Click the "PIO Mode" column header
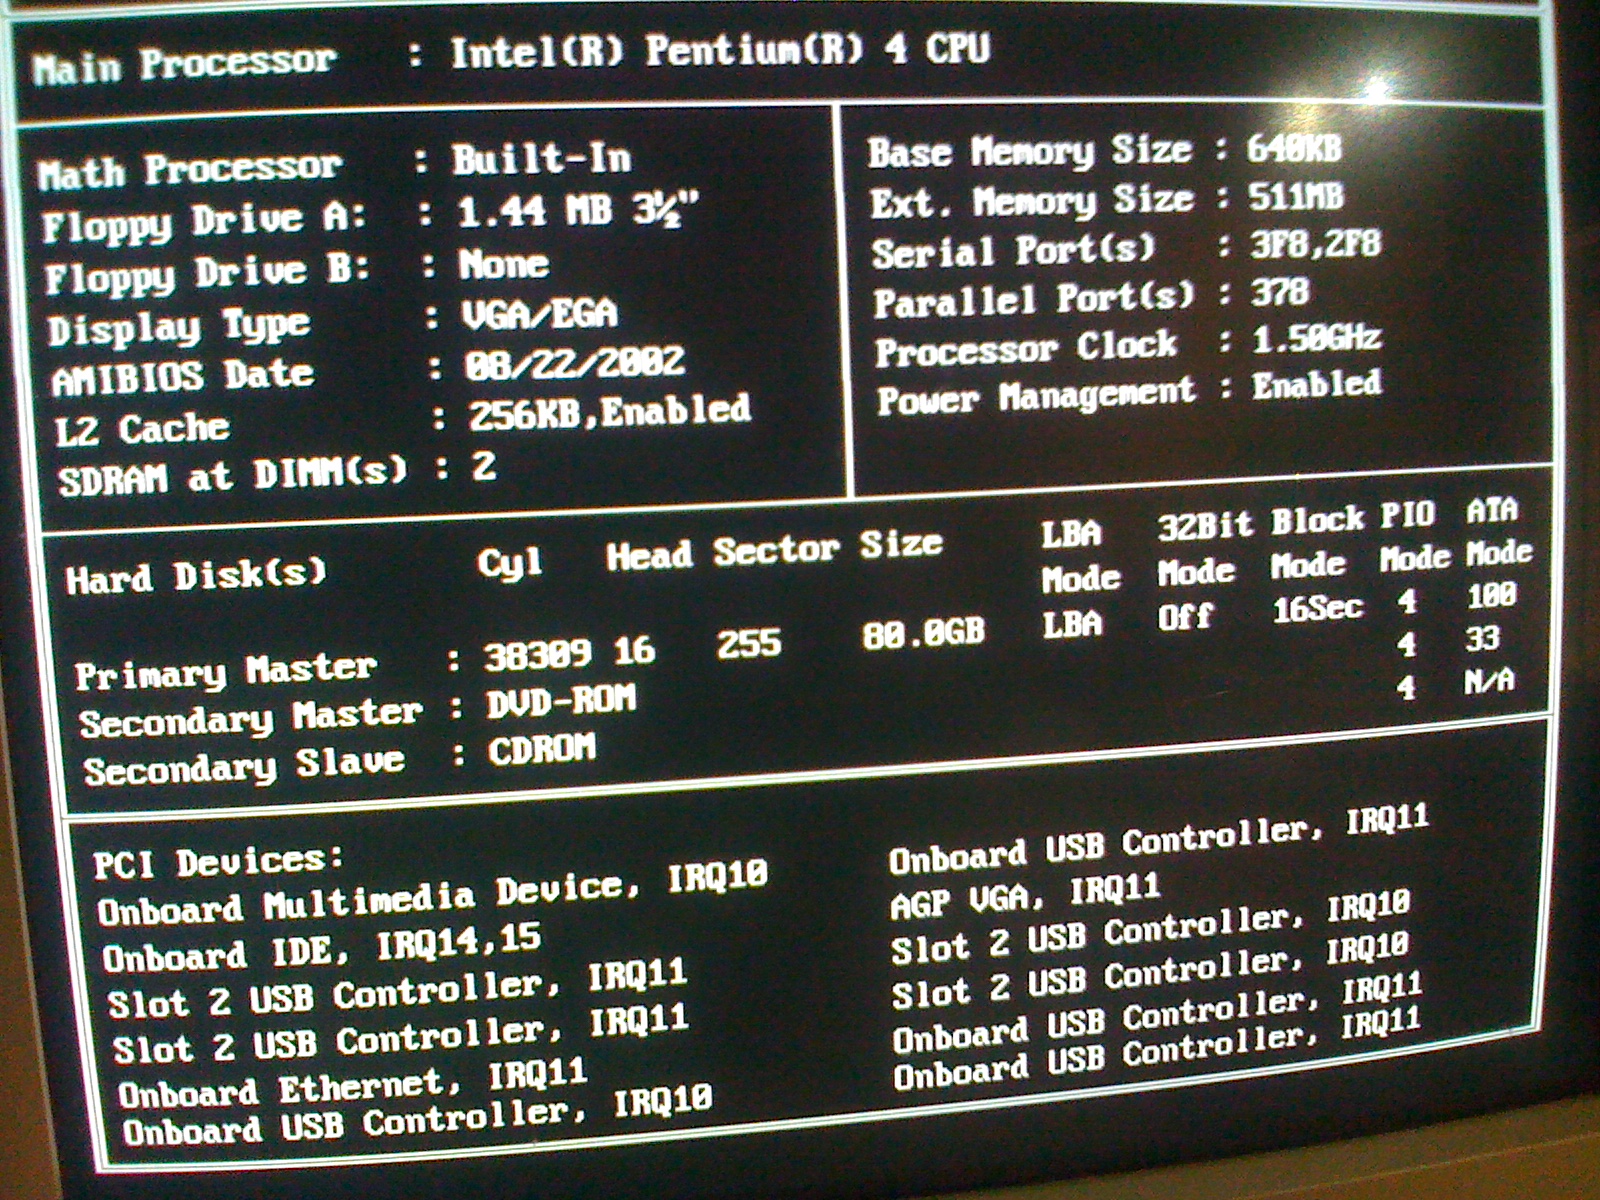Viewport: 1600px width, 1200px height. coord(1414,537)
